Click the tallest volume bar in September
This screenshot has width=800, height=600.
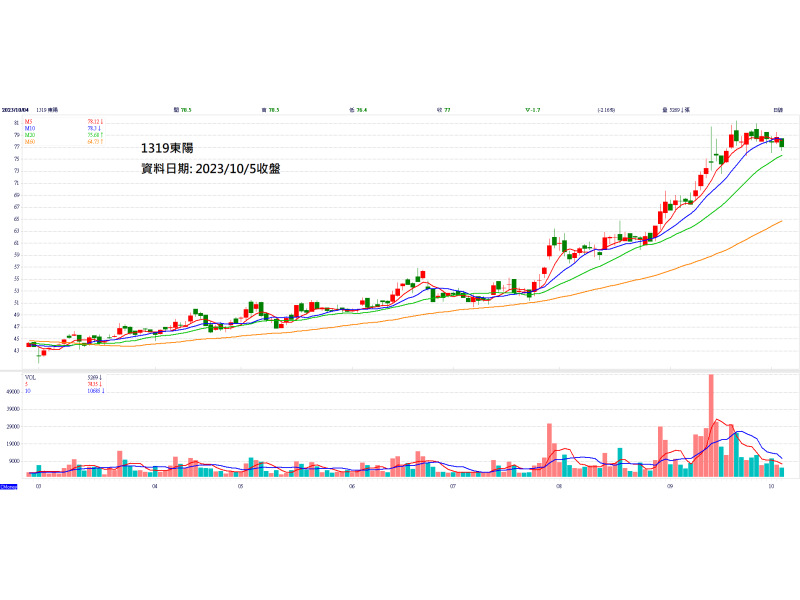pyautogui.click(x=711, y=425)
